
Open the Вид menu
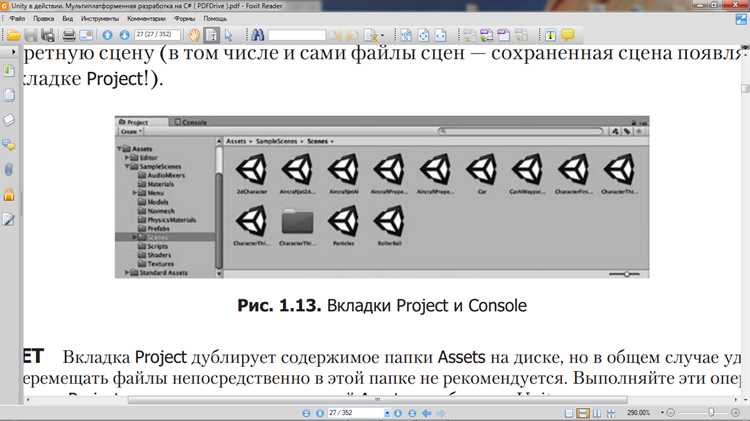click(x=67, y=19)
